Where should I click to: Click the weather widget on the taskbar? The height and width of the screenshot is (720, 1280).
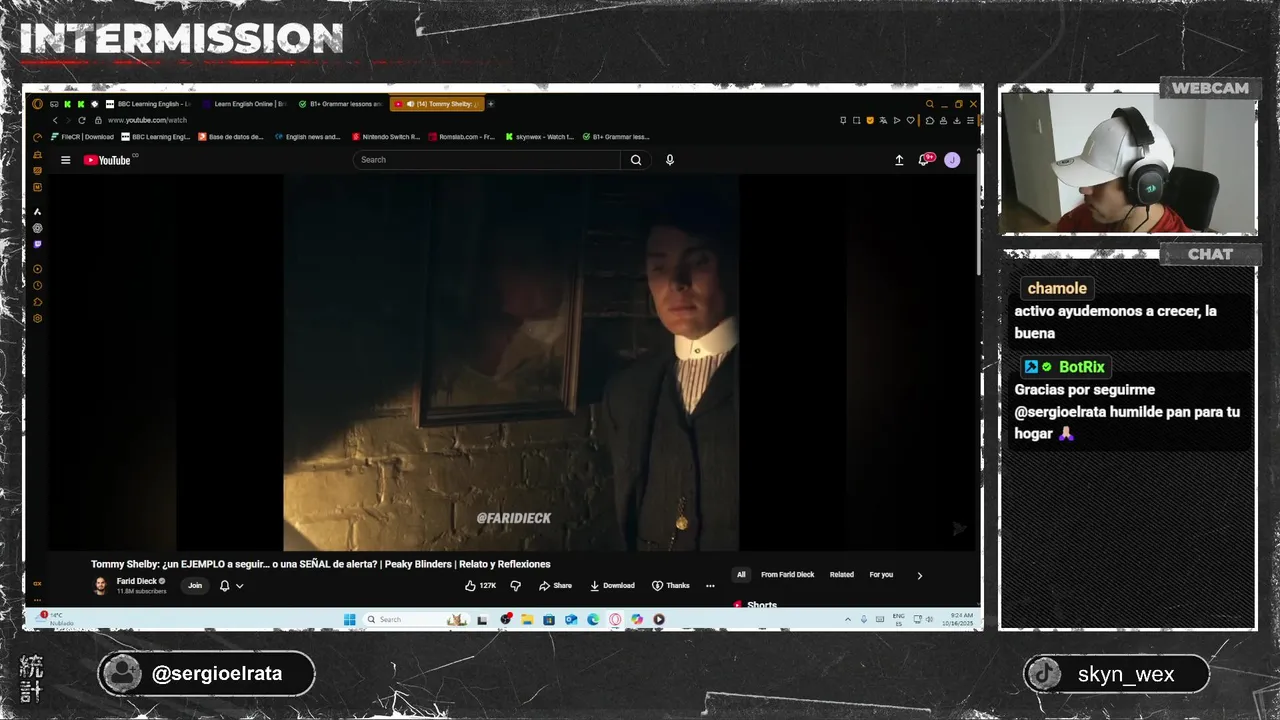[x=55, y=619]
